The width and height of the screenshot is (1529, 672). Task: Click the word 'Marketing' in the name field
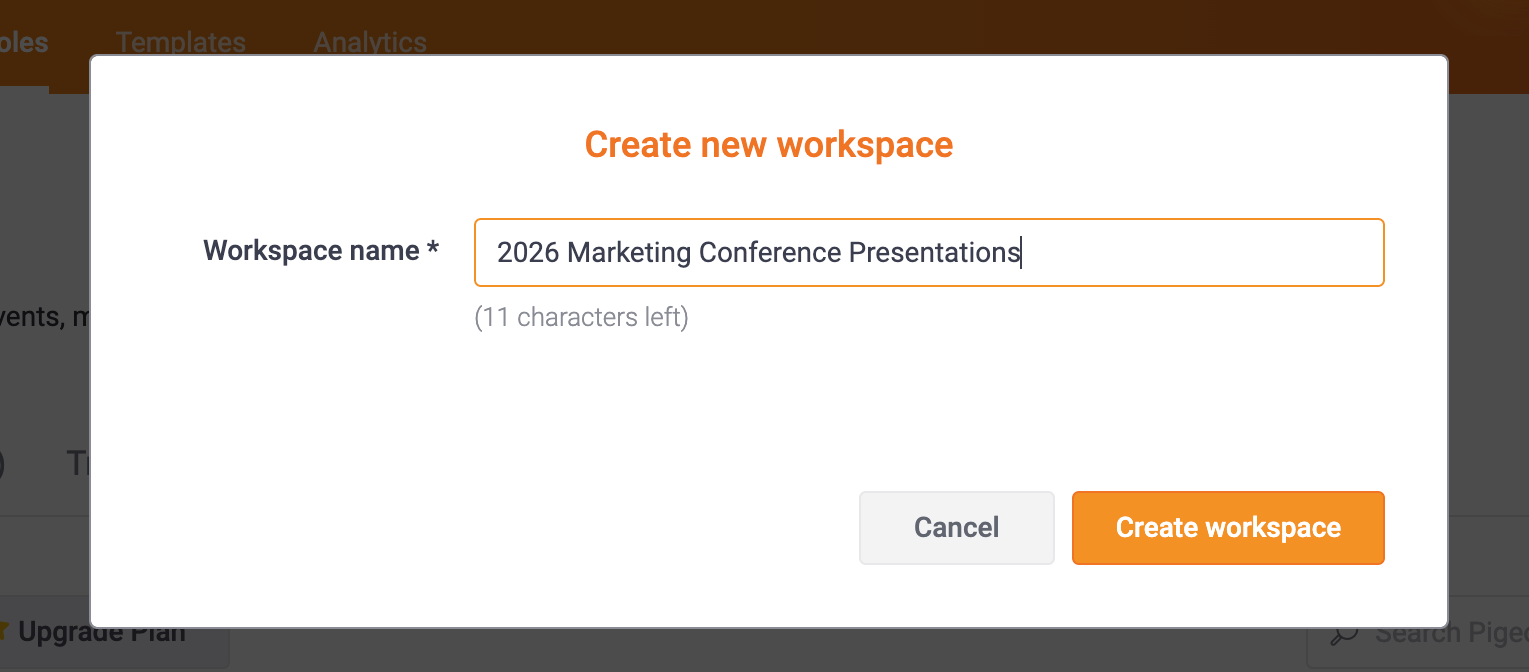[629, 253]
